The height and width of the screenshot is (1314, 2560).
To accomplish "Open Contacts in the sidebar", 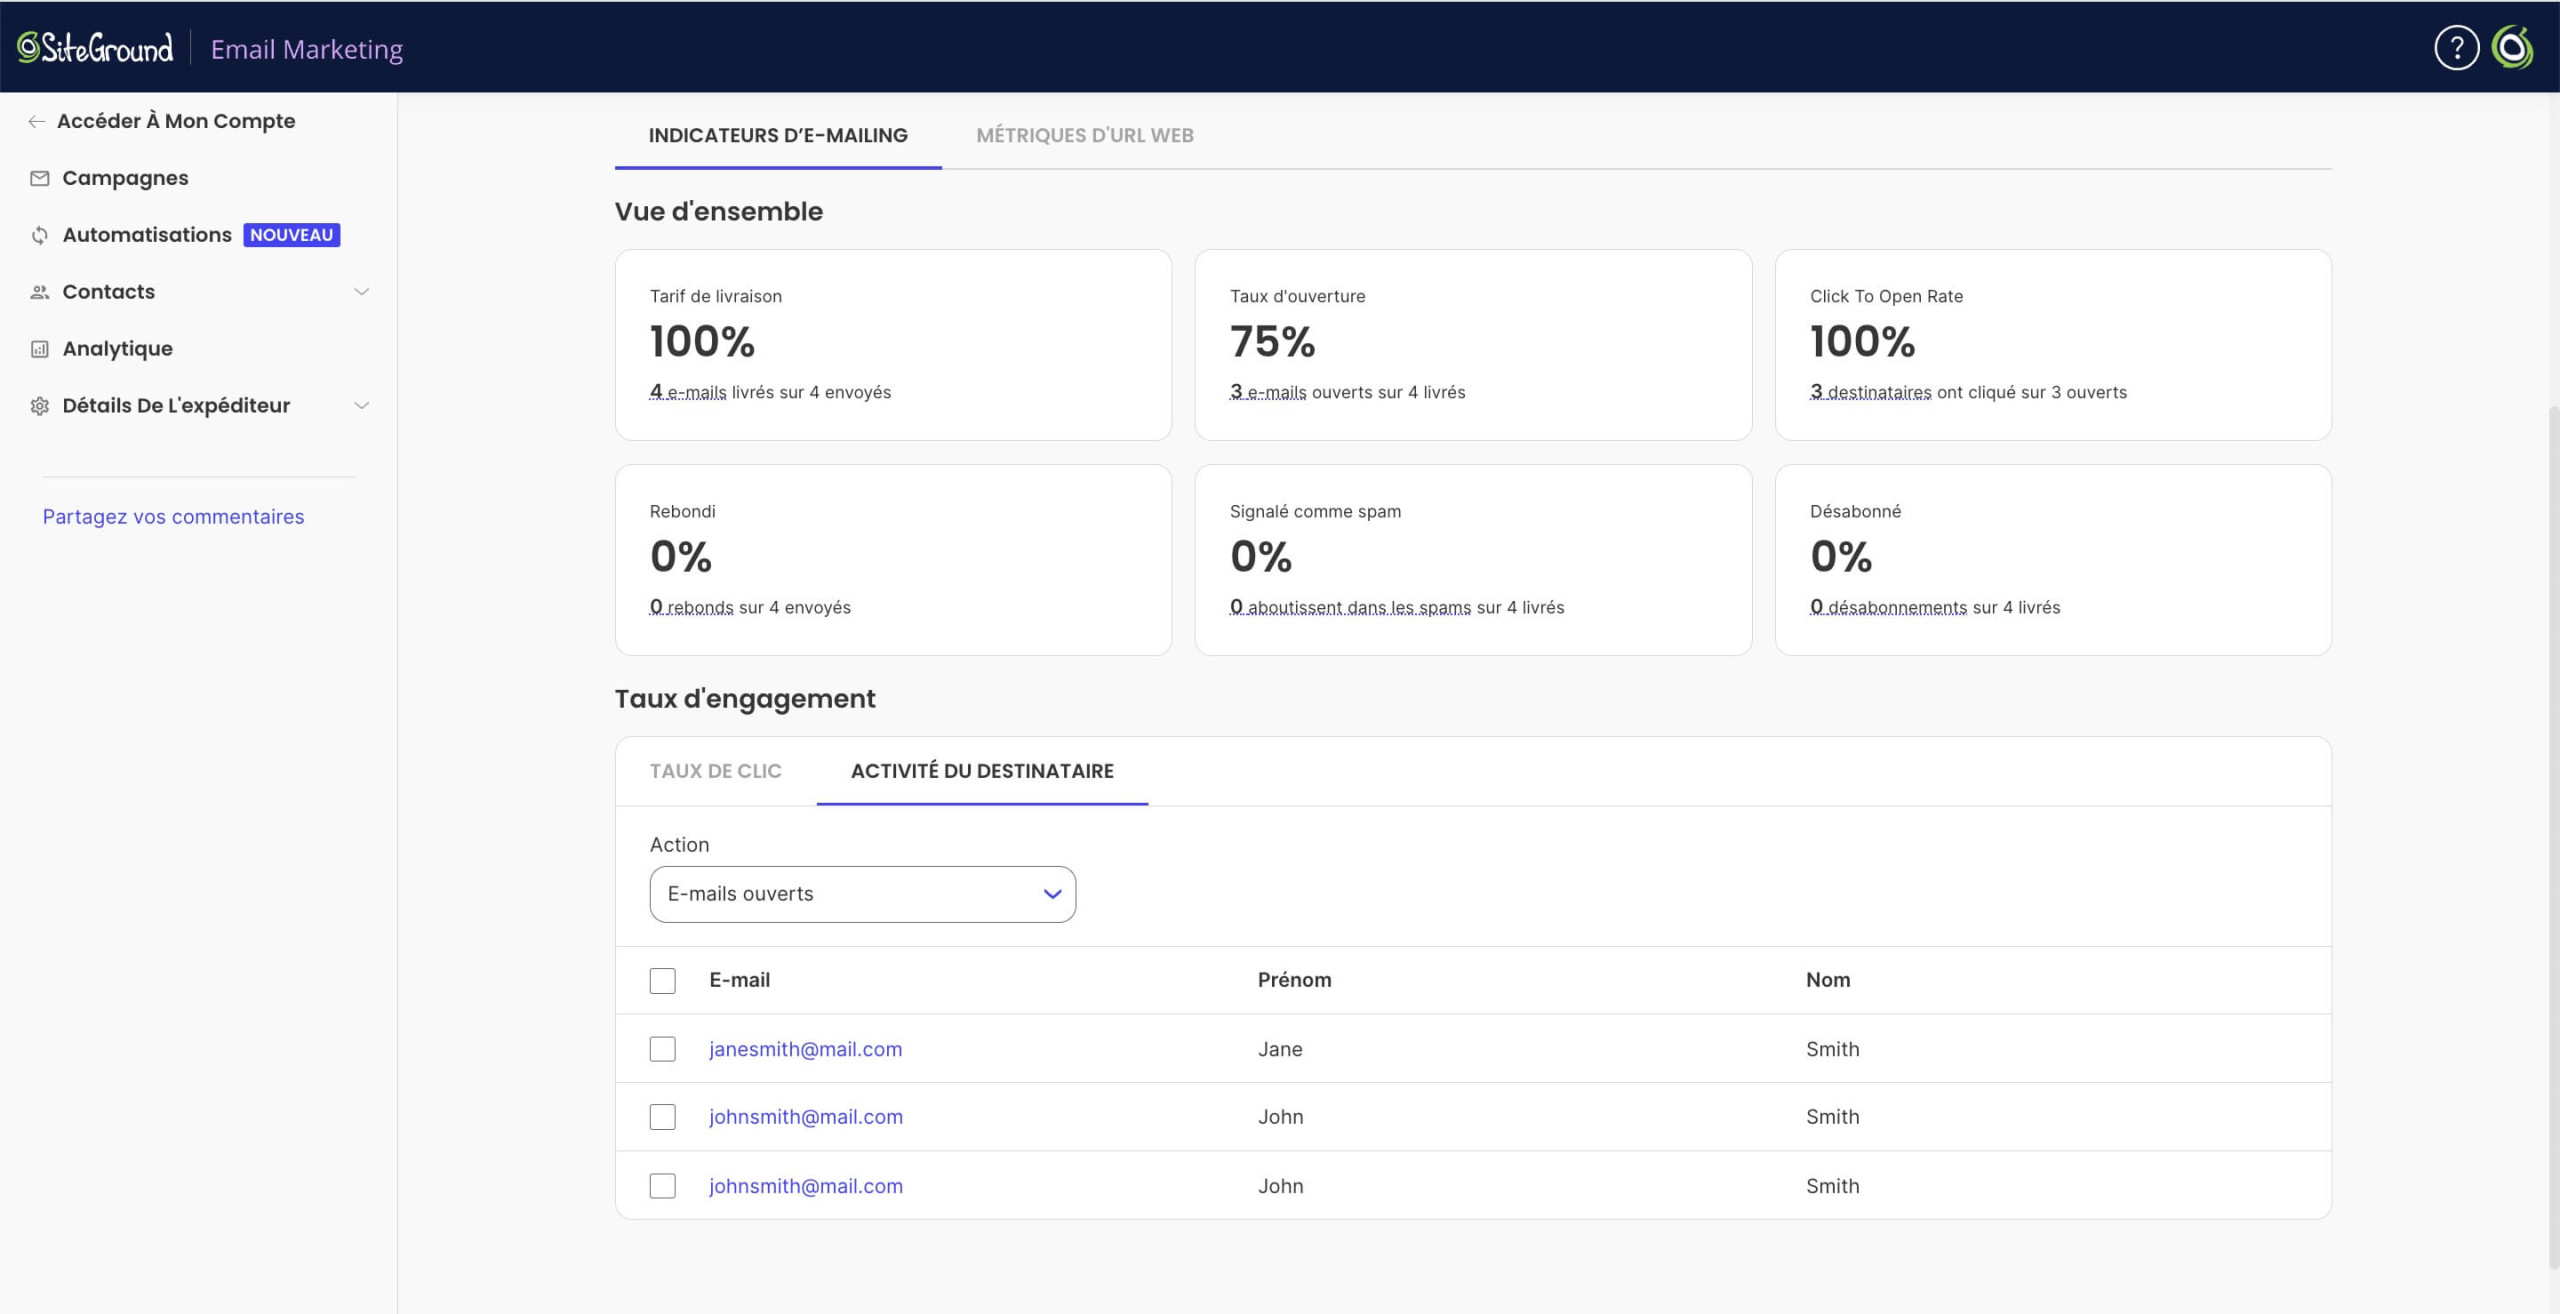I will tap(108, 292).
